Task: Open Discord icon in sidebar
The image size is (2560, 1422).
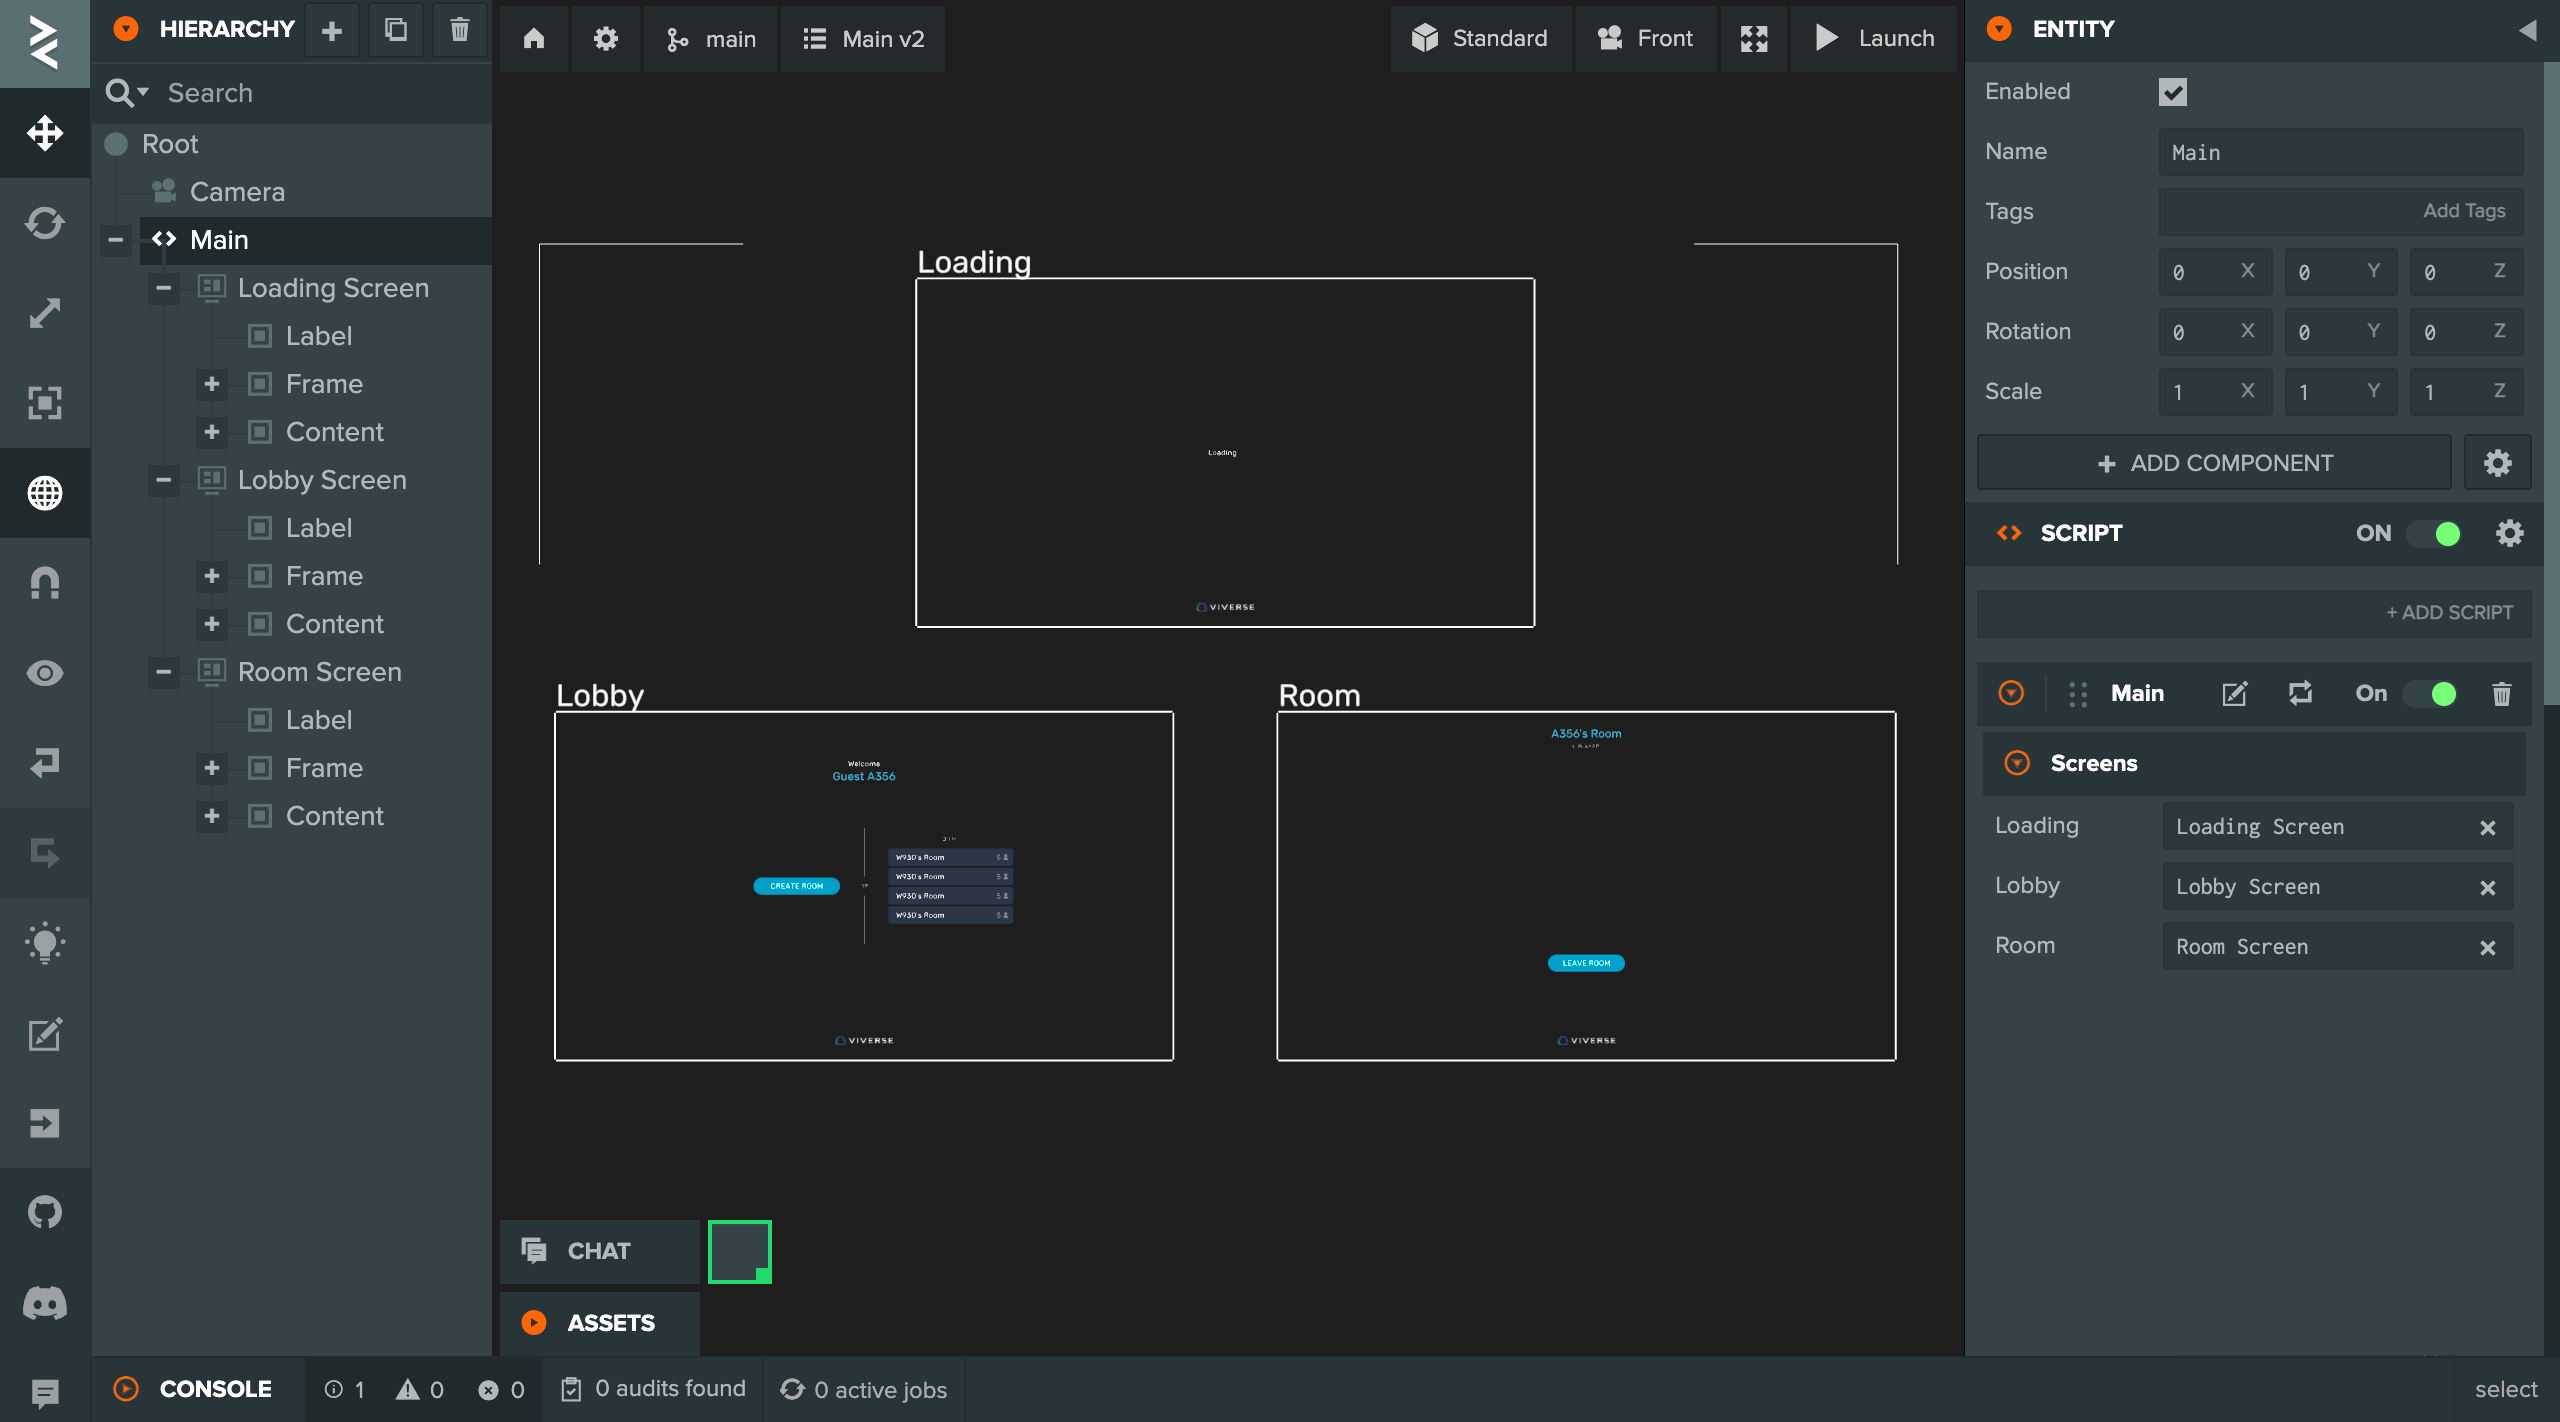Action: (x=45, y=1302)
